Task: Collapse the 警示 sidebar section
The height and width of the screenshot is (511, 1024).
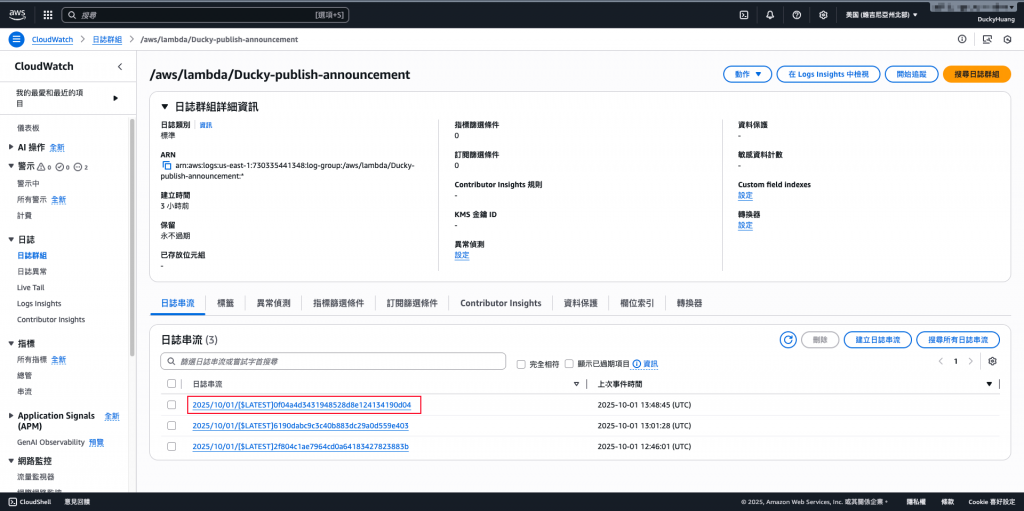Action: tap(12, 166)
